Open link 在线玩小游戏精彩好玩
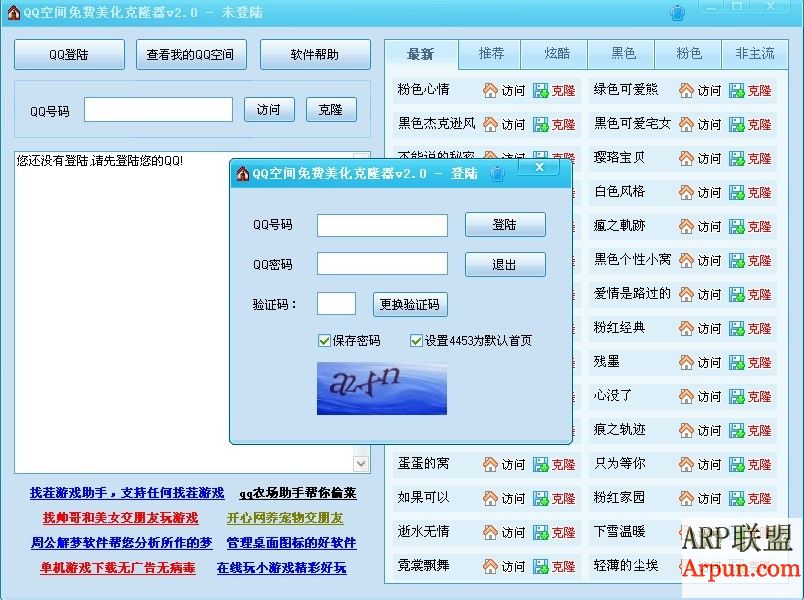The height and width of the screenshot is (600, 804). click(282, 568)
